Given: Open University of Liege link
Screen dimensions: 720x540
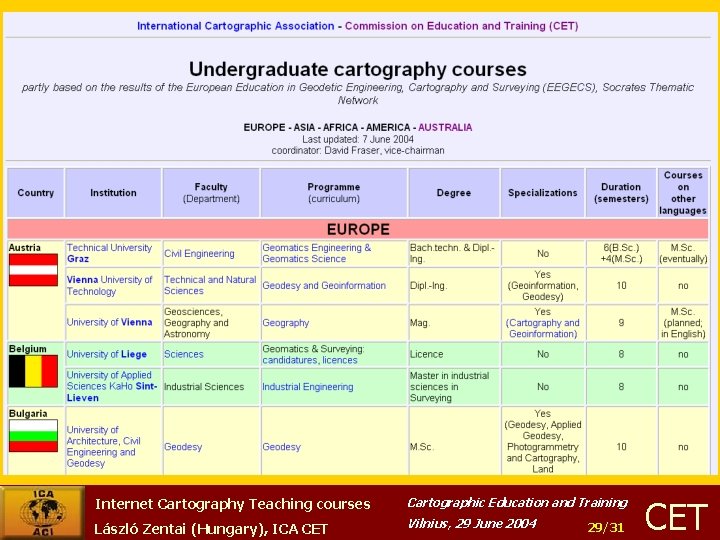Looking at the screenshot, I should (107, 354).
